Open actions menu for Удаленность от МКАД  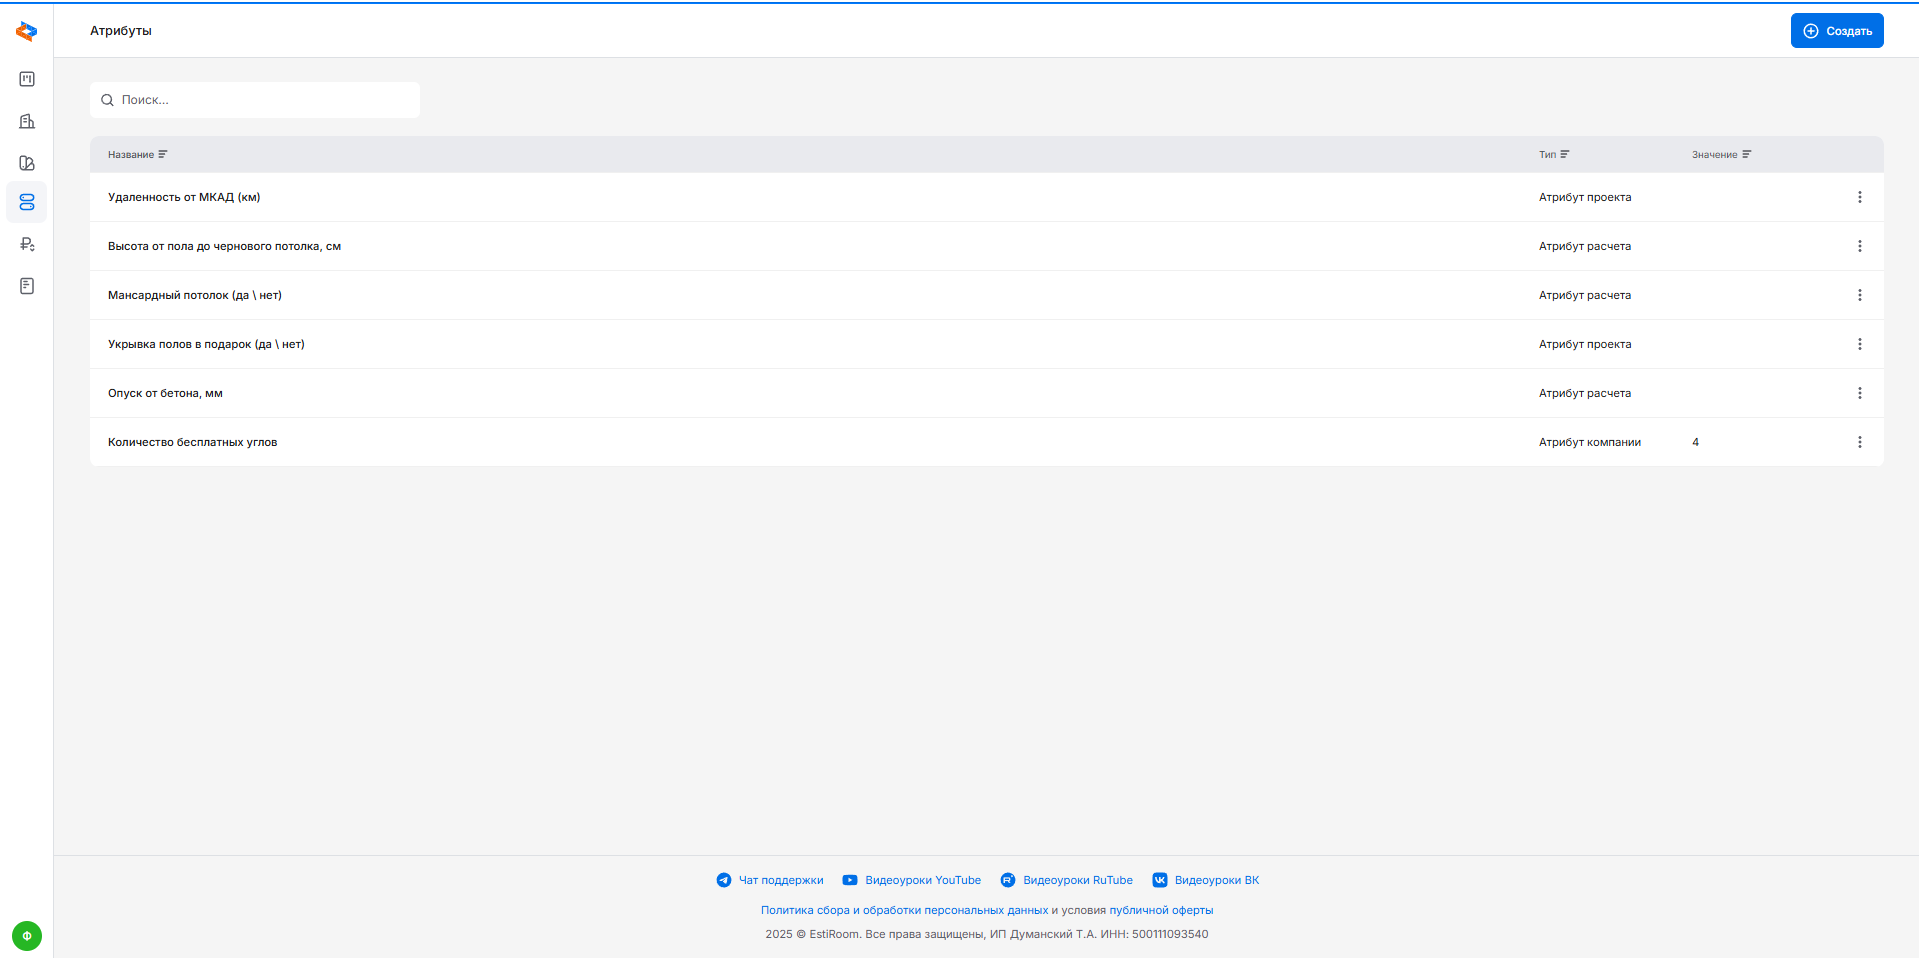[x=1859, y=197]
